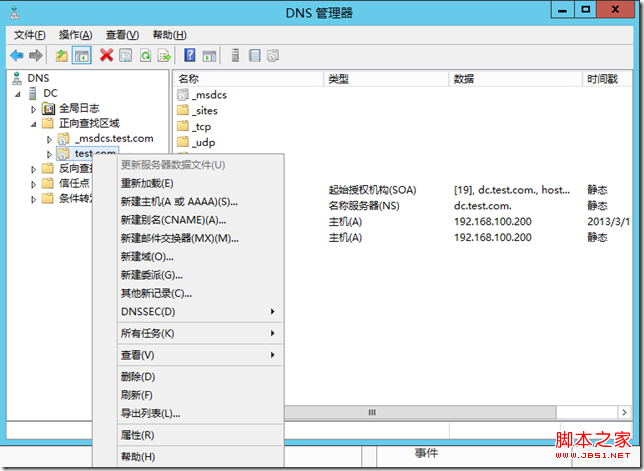Viewport: 644px width, 471px height.
Task: Open the 操作(A) menu
Action: coord(76,35)
